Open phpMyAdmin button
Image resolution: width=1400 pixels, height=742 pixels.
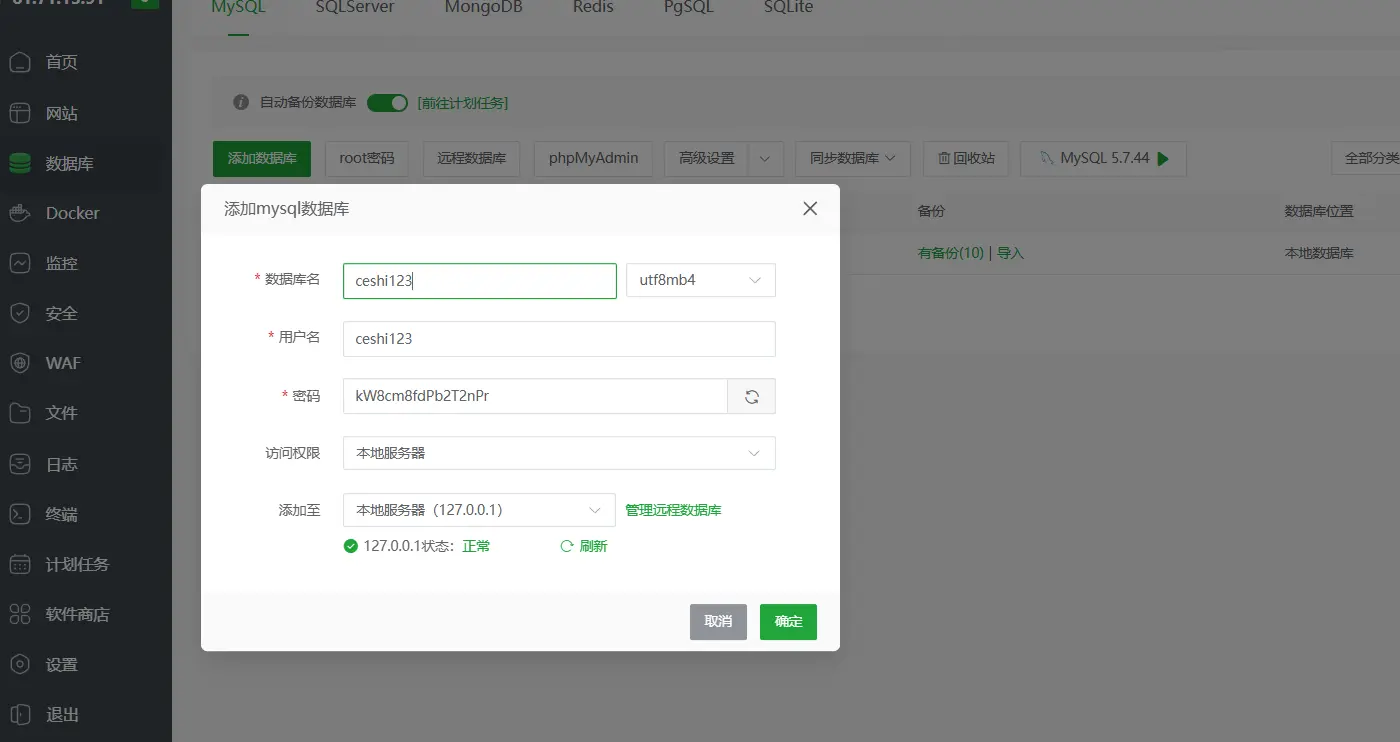click(594, 158)
